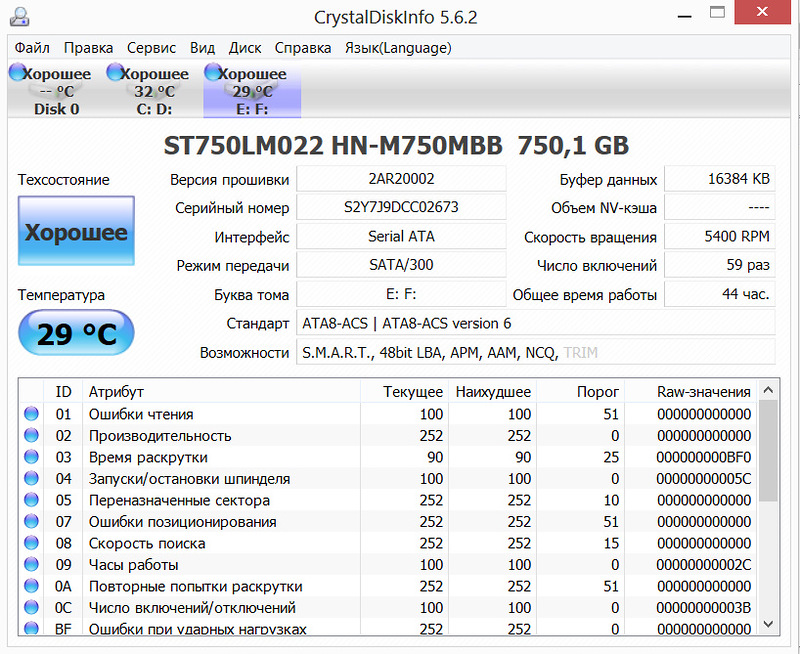Select the Переназначенные сектора row
This screenshot has height=654, width=800.
[388, 499]
